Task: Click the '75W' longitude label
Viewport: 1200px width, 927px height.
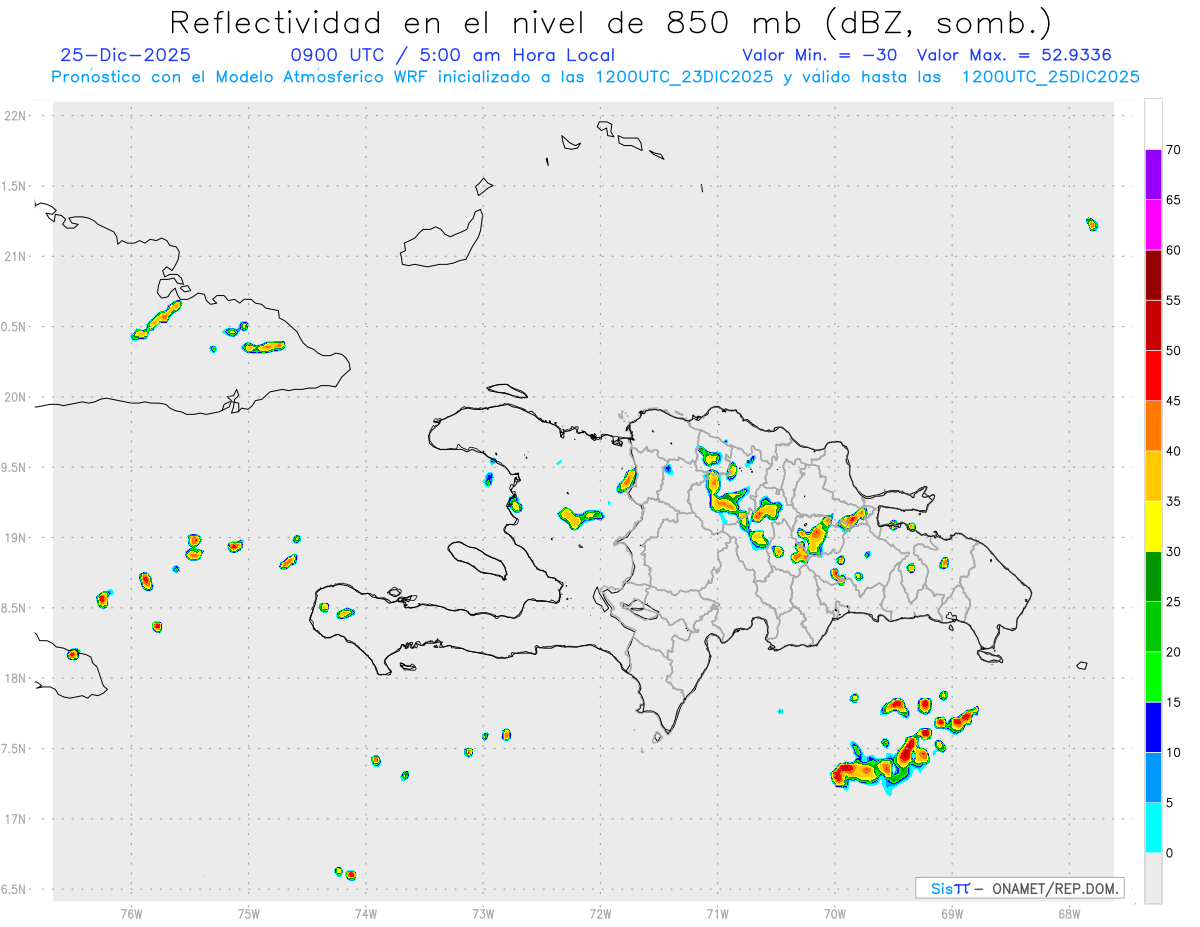Action: coord(248,913)
